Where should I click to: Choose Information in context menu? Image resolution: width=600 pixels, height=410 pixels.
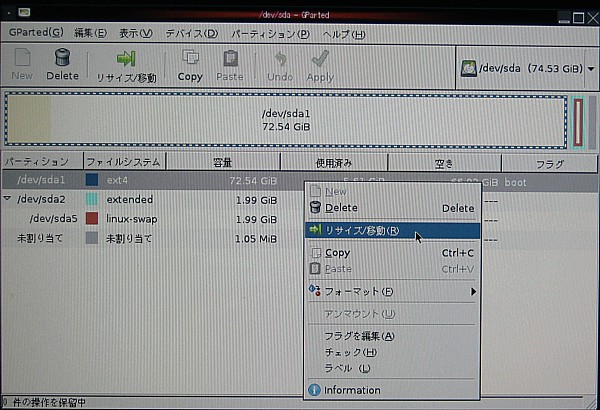392,390
